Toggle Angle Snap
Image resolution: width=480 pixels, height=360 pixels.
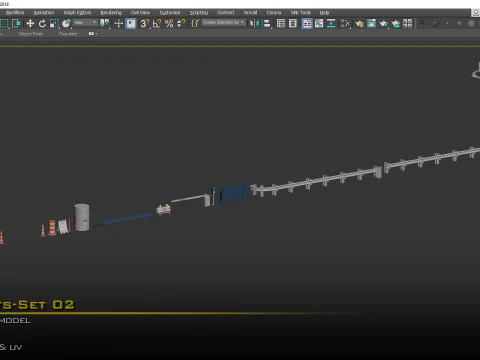click(x=157, y=23)
